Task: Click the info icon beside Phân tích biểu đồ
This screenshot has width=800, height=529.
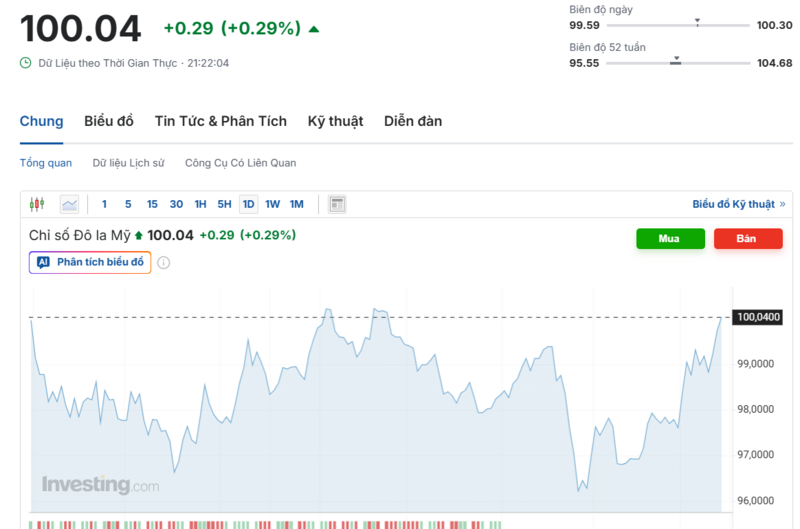Action: tap(164, 263)
